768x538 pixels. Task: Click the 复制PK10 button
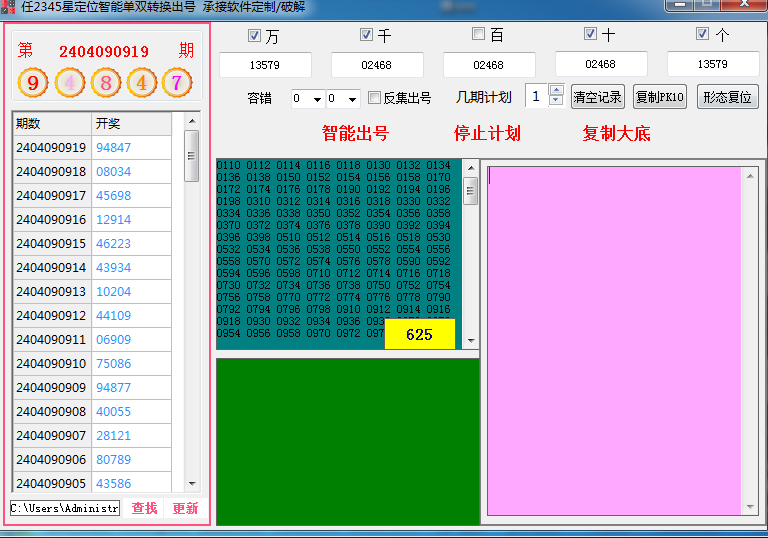tap(660, 97)
